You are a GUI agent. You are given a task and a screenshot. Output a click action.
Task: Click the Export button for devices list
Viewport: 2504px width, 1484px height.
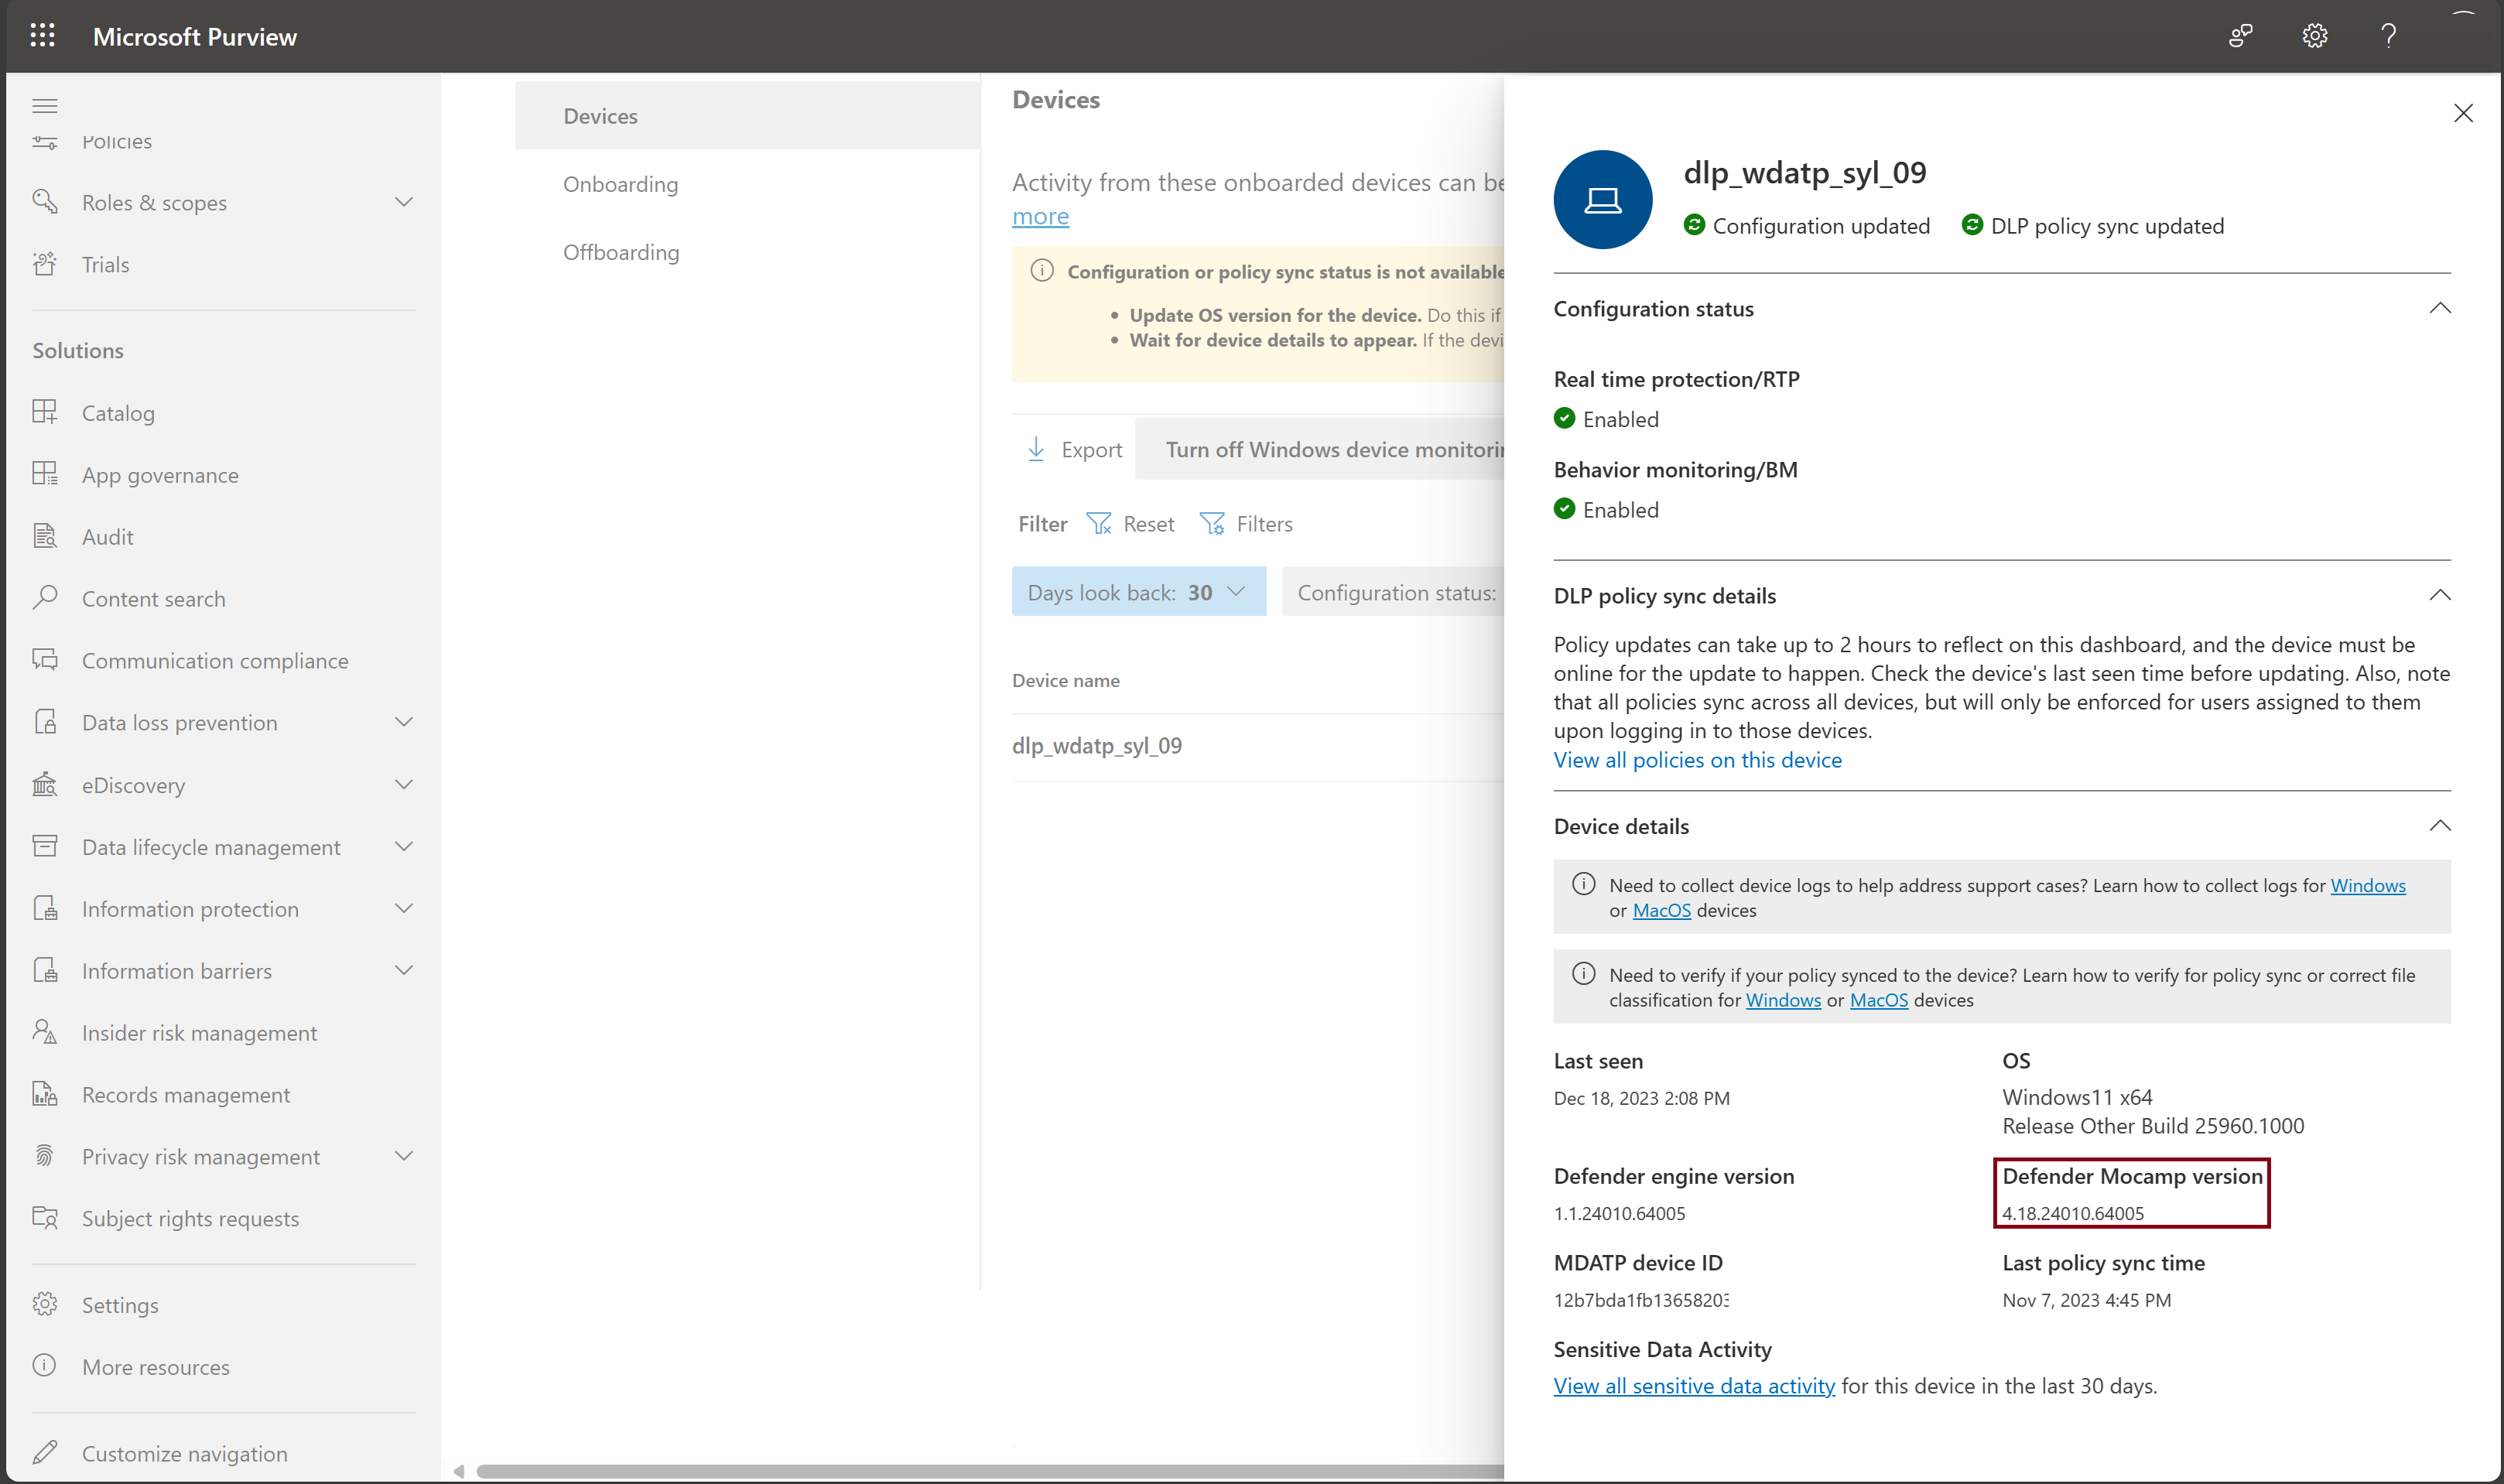[1074, 449]
